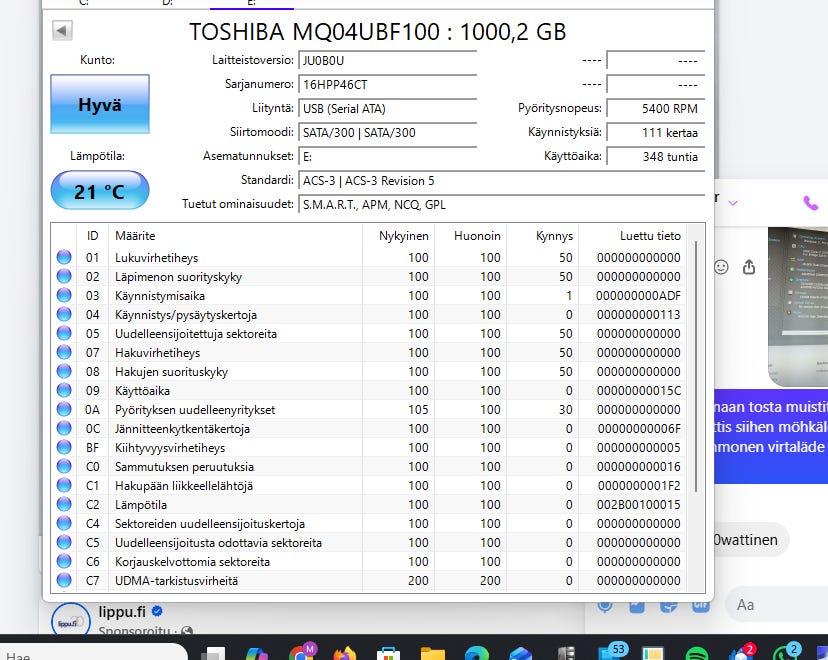828x660 pixels.
Task: Click the purple message bubble in the chat
Action: click(x=770, y=436)
